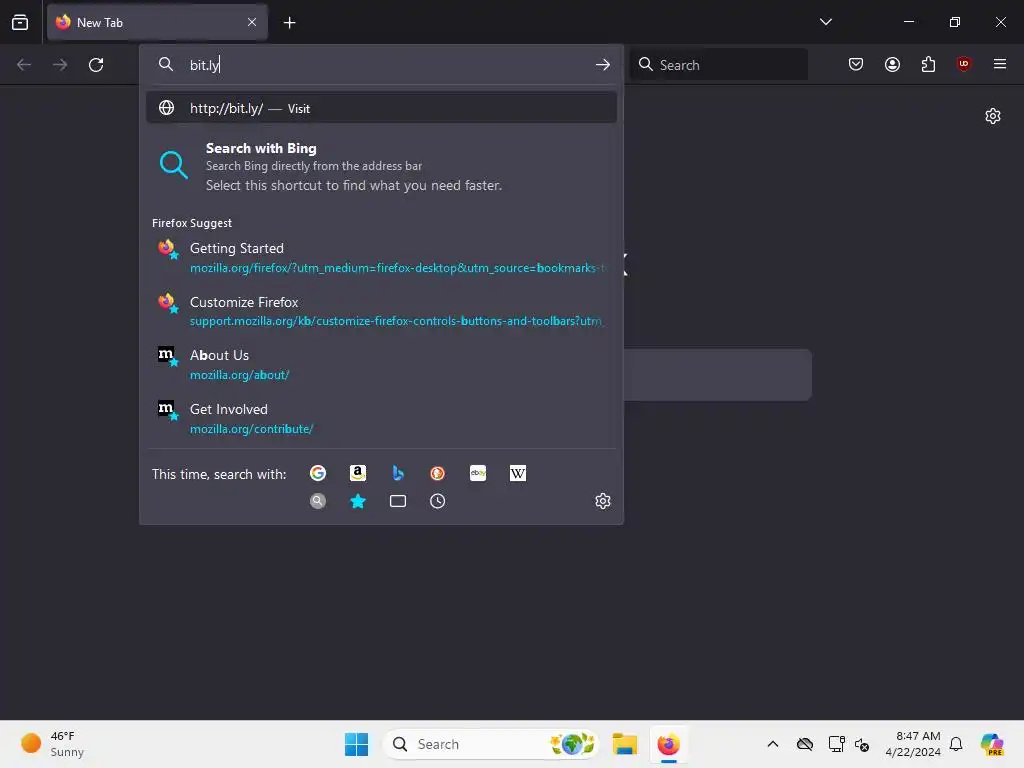Search open tabs icon
This screenshot has height=768, width=1024.
pyautogui.click(x=398, y=501)
